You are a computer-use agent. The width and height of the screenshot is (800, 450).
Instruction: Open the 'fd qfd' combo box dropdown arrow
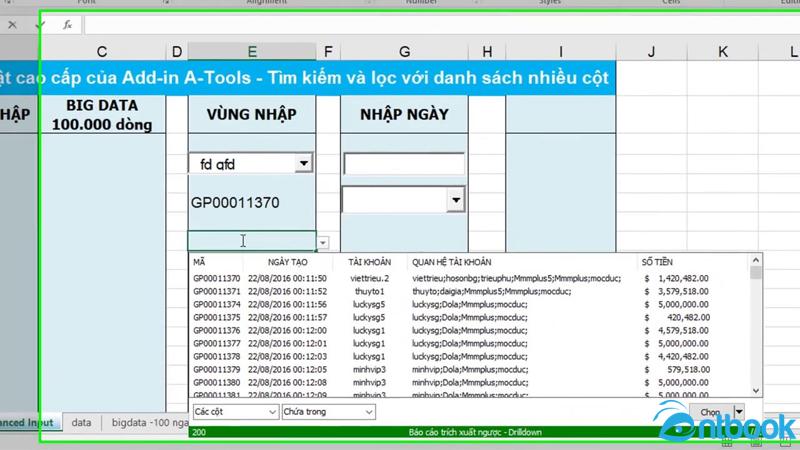304,164
